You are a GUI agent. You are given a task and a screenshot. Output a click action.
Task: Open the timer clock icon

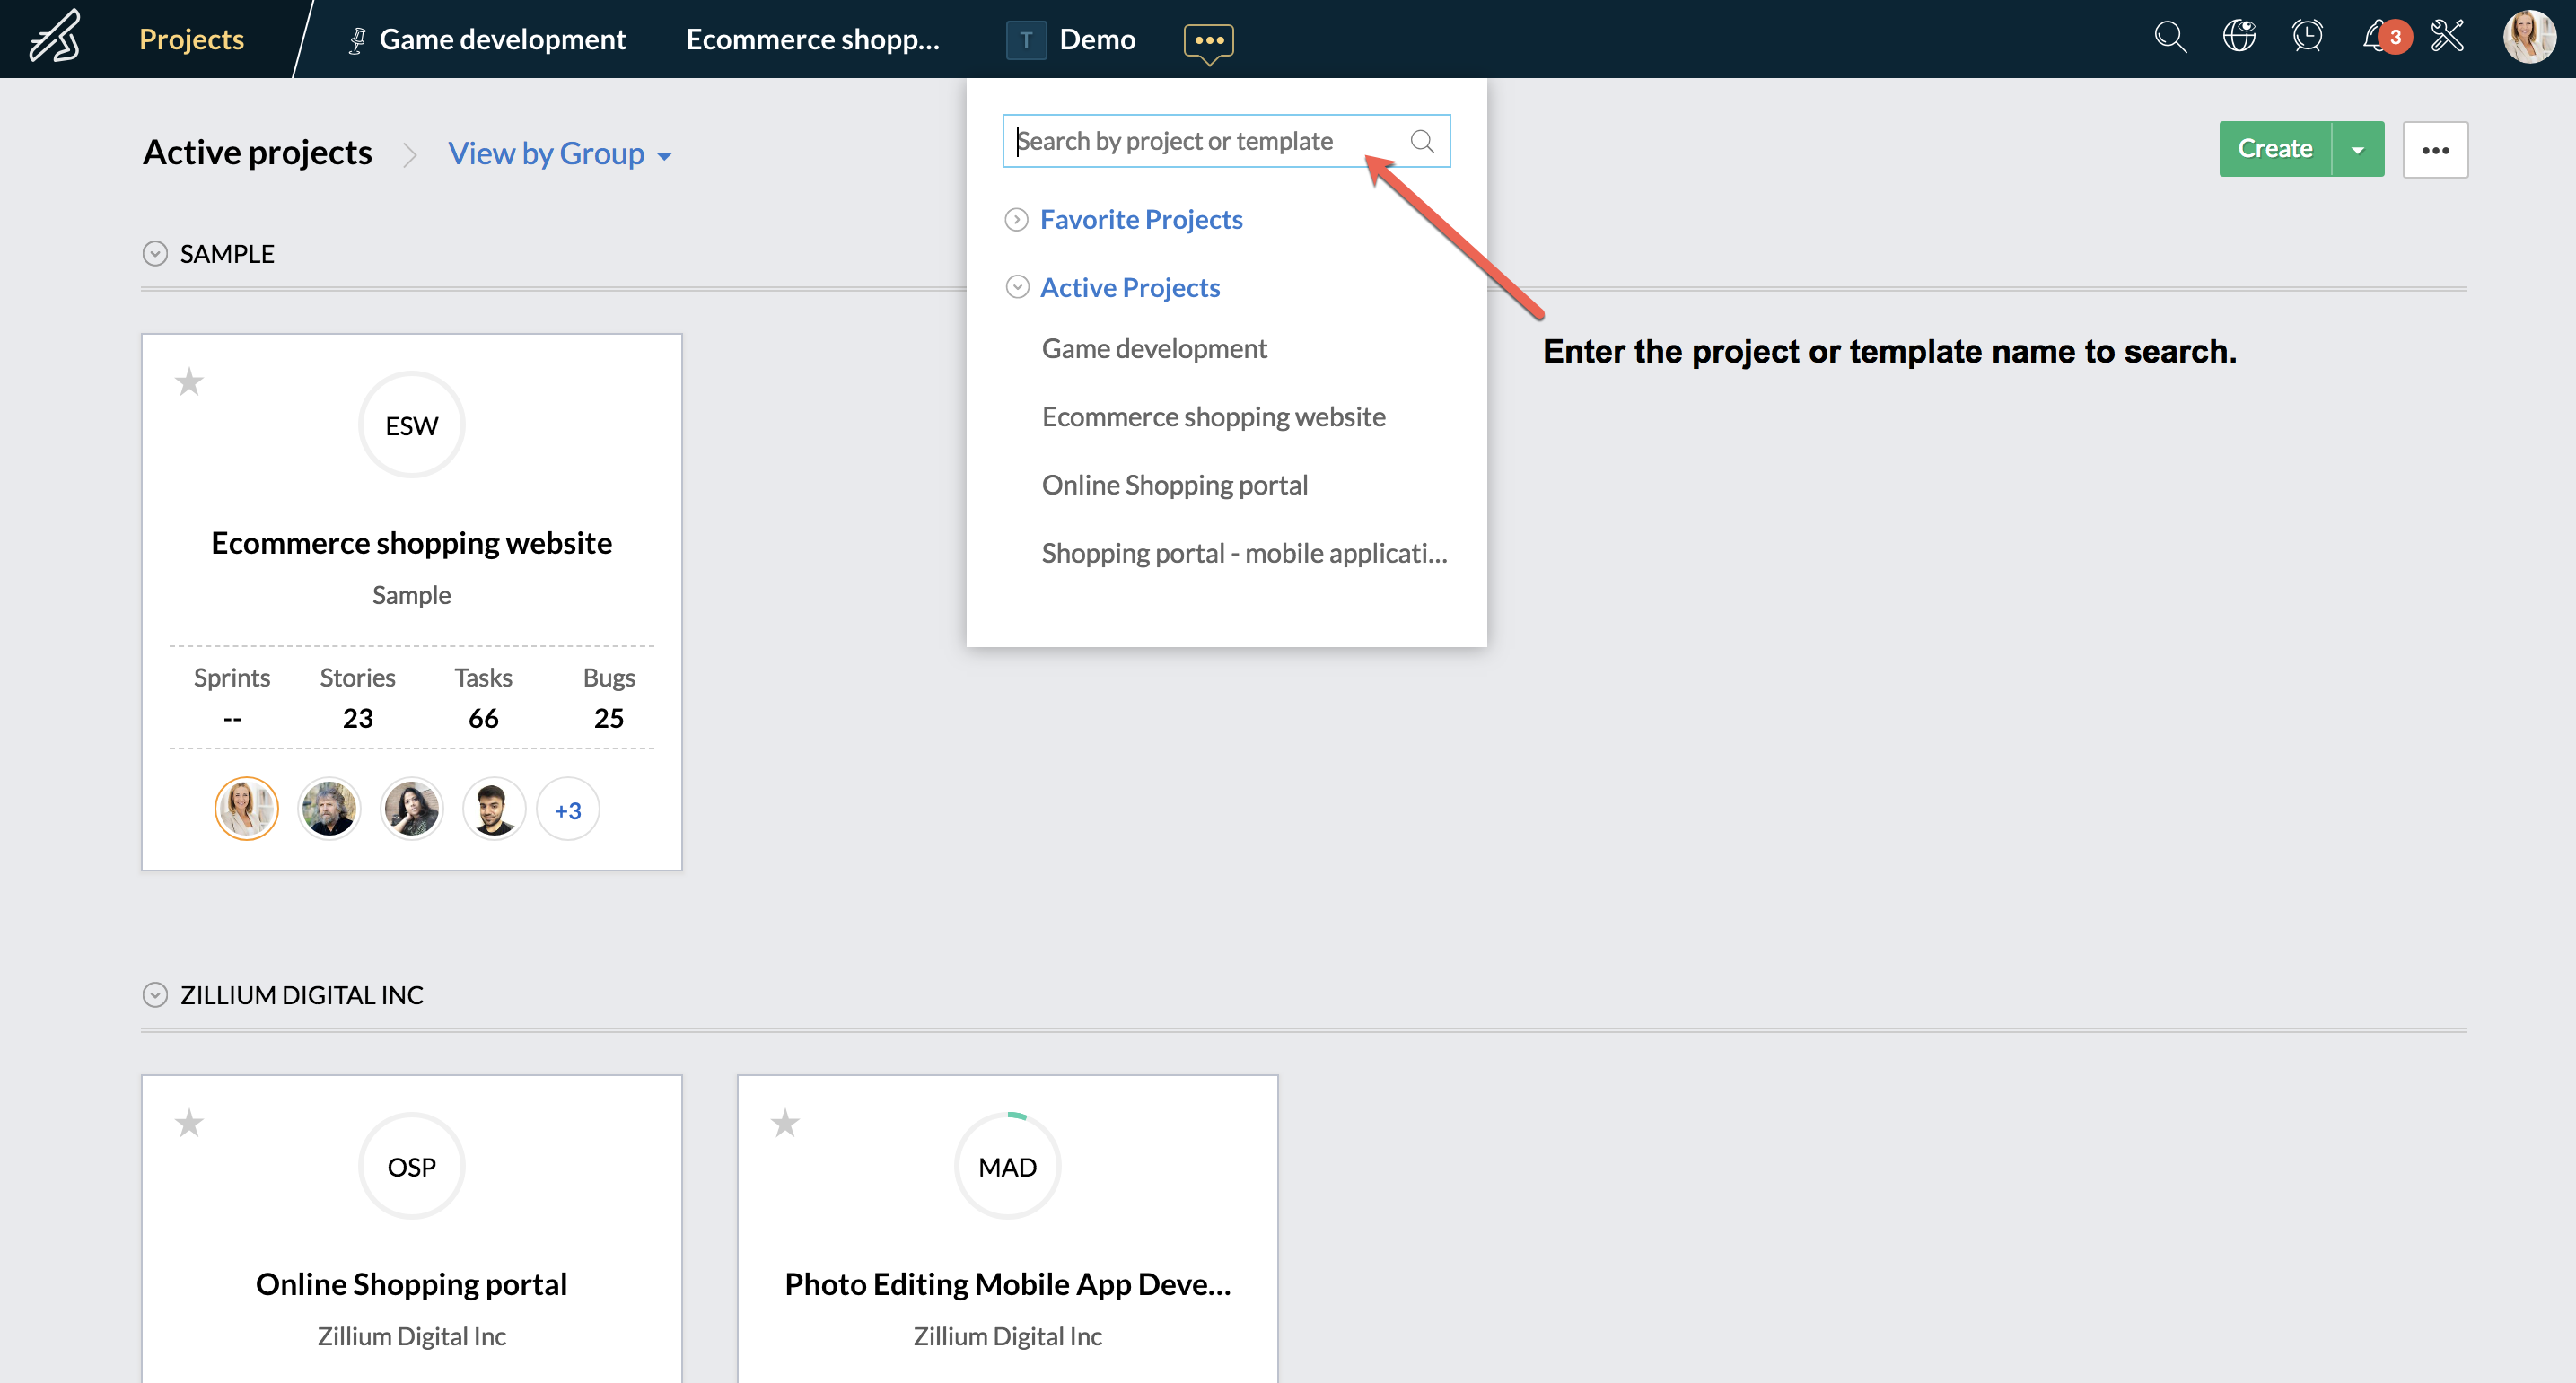2307,38
